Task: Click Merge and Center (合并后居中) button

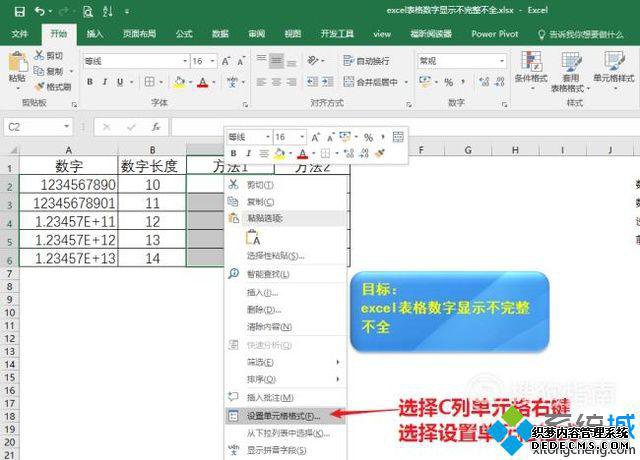Action: coord(371,82)
